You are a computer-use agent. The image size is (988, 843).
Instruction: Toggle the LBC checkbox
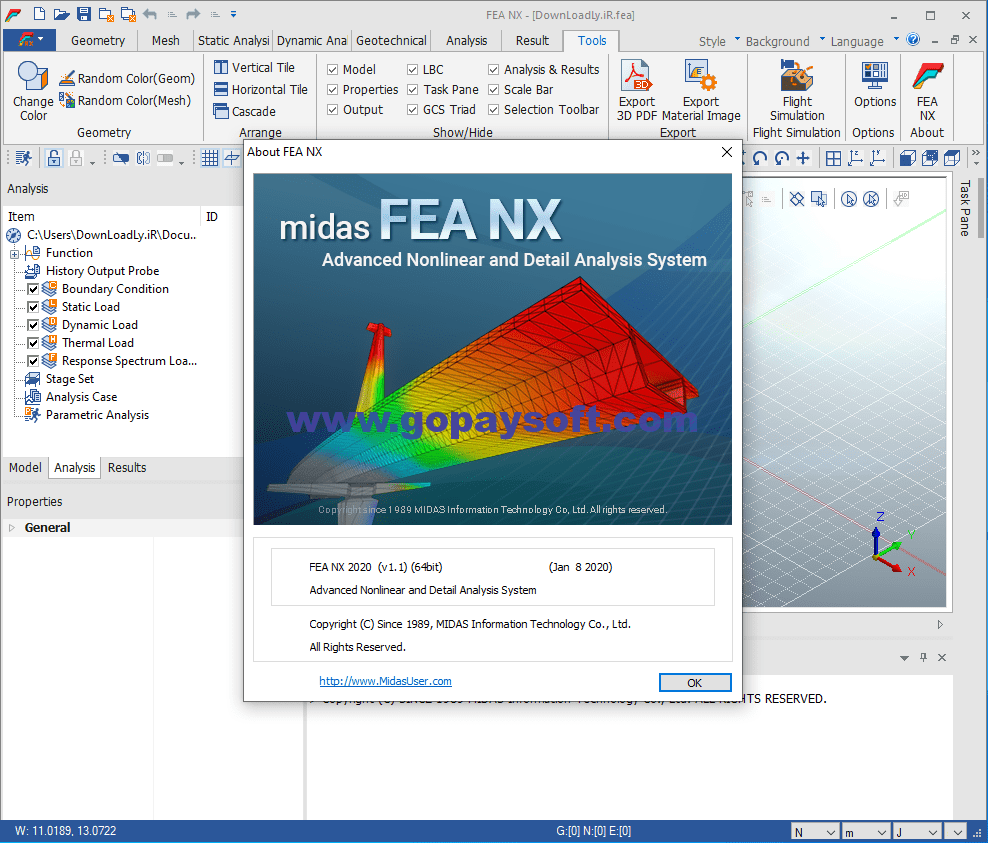coord(413,69)
